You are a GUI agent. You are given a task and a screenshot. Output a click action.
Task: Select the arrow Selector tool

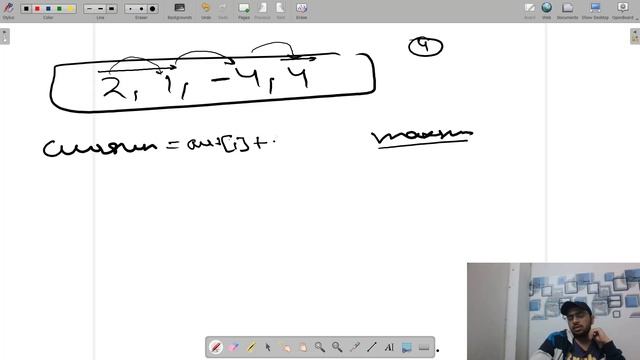tap(268, 347)
